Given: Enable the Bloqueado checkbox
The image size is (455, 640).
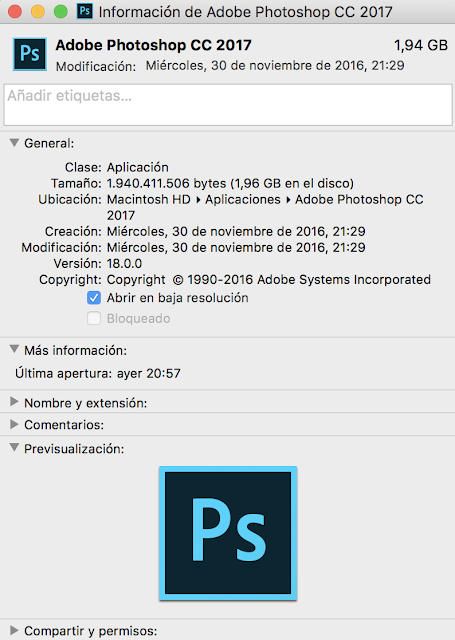Looking at the screenshot, I should pos(94,318).
